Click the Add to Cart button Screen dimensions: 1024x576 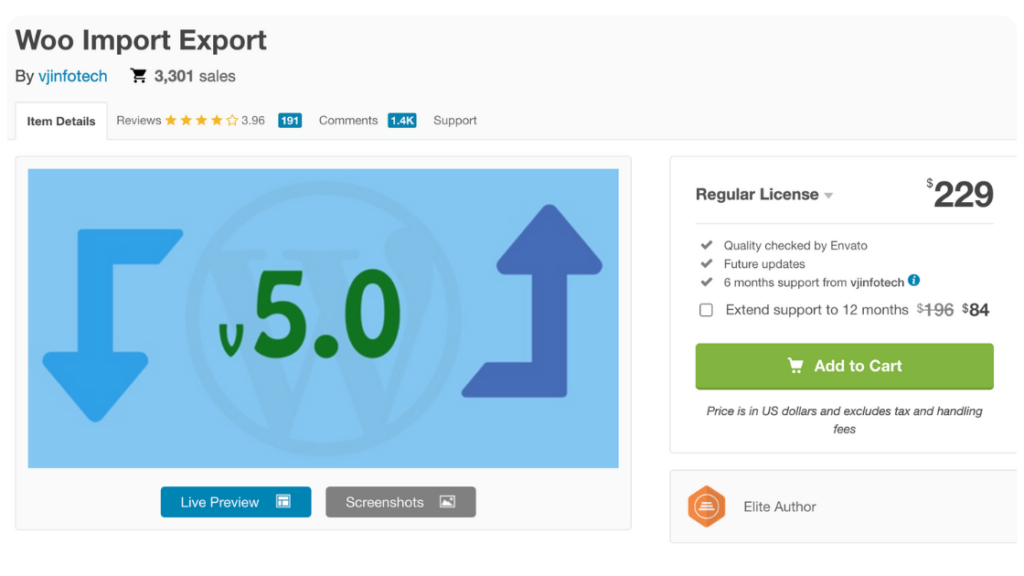(x=844, y=366)
